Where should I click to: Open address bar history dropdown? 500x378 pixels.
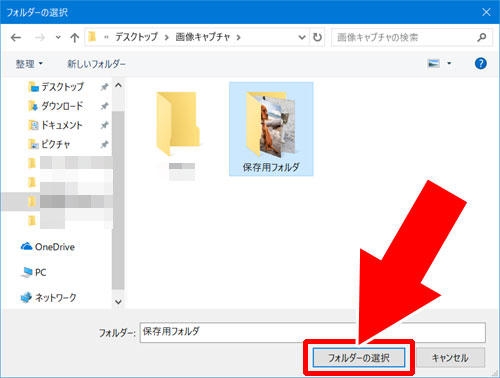[302, 37]
